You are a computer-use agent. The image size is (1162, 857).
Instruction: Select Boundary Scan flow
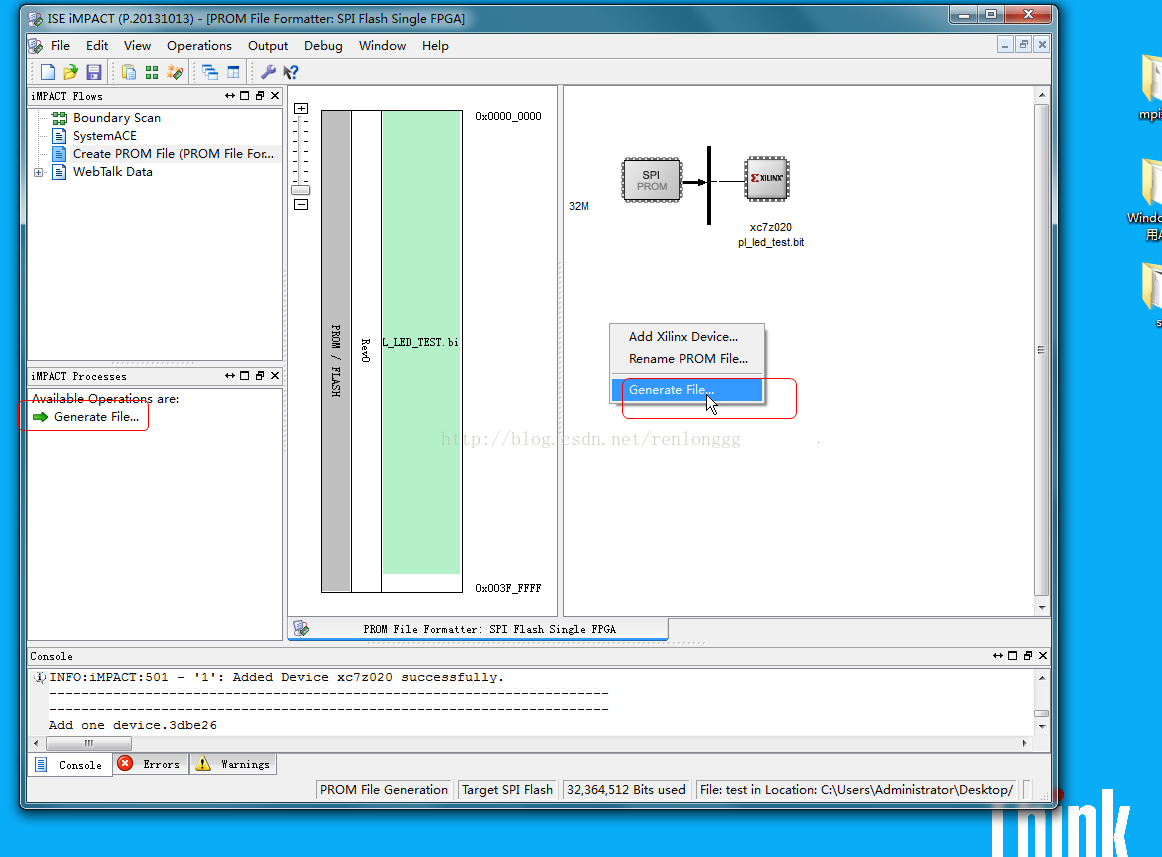(116, 118)
